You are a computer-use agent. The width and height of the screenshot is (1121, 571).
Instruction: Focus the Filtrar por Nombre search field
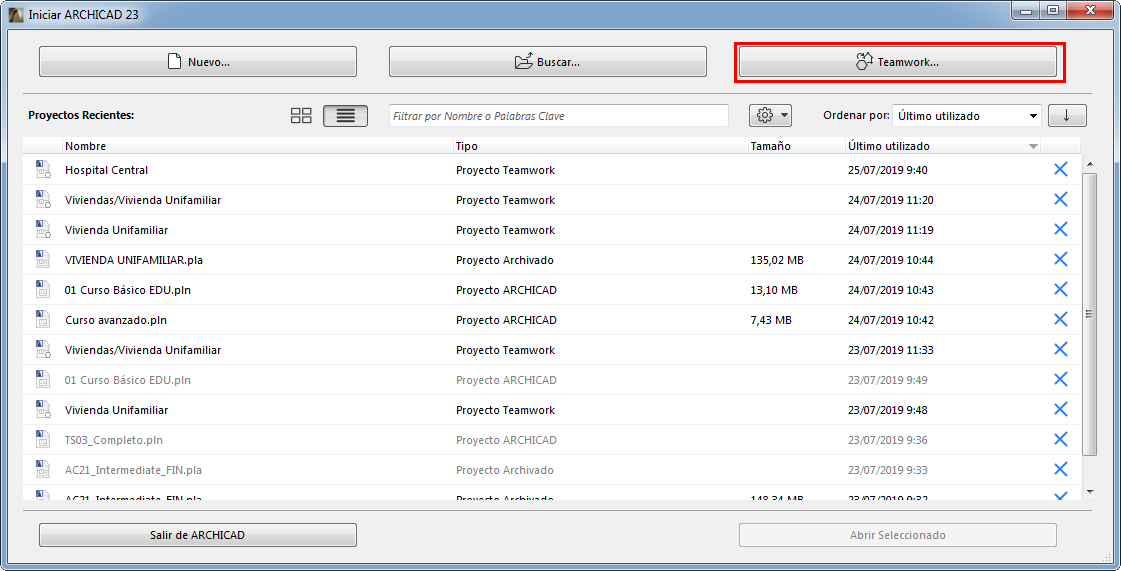pyautogui.click(x=559, y=116)
